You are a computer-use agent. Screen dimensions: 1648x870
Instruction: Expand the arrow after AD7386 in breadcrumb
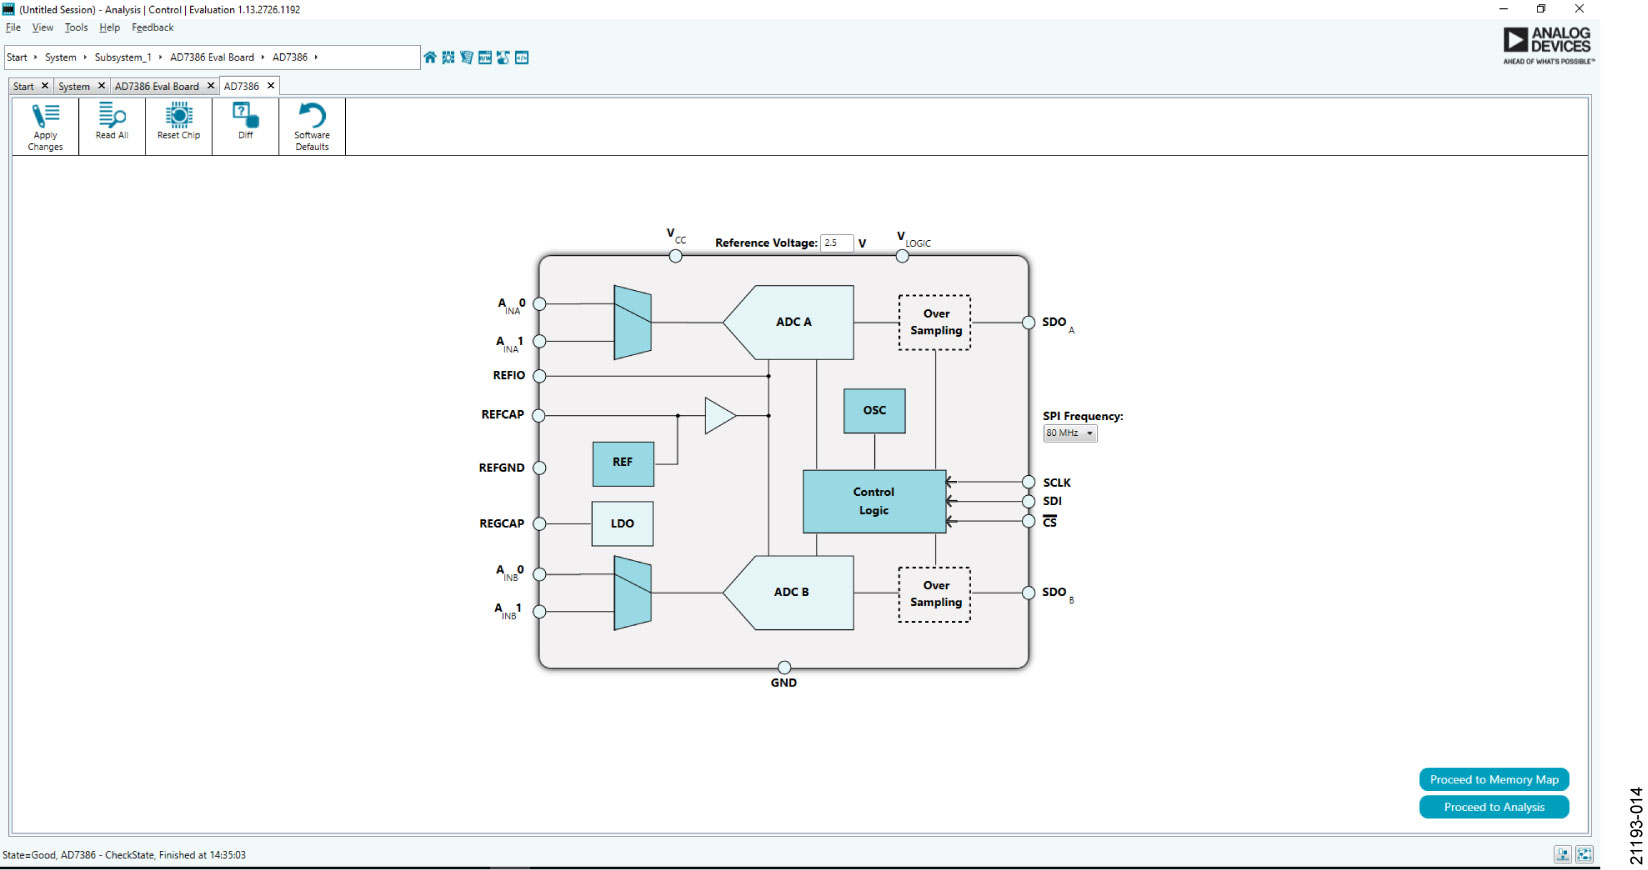(316, 58)
